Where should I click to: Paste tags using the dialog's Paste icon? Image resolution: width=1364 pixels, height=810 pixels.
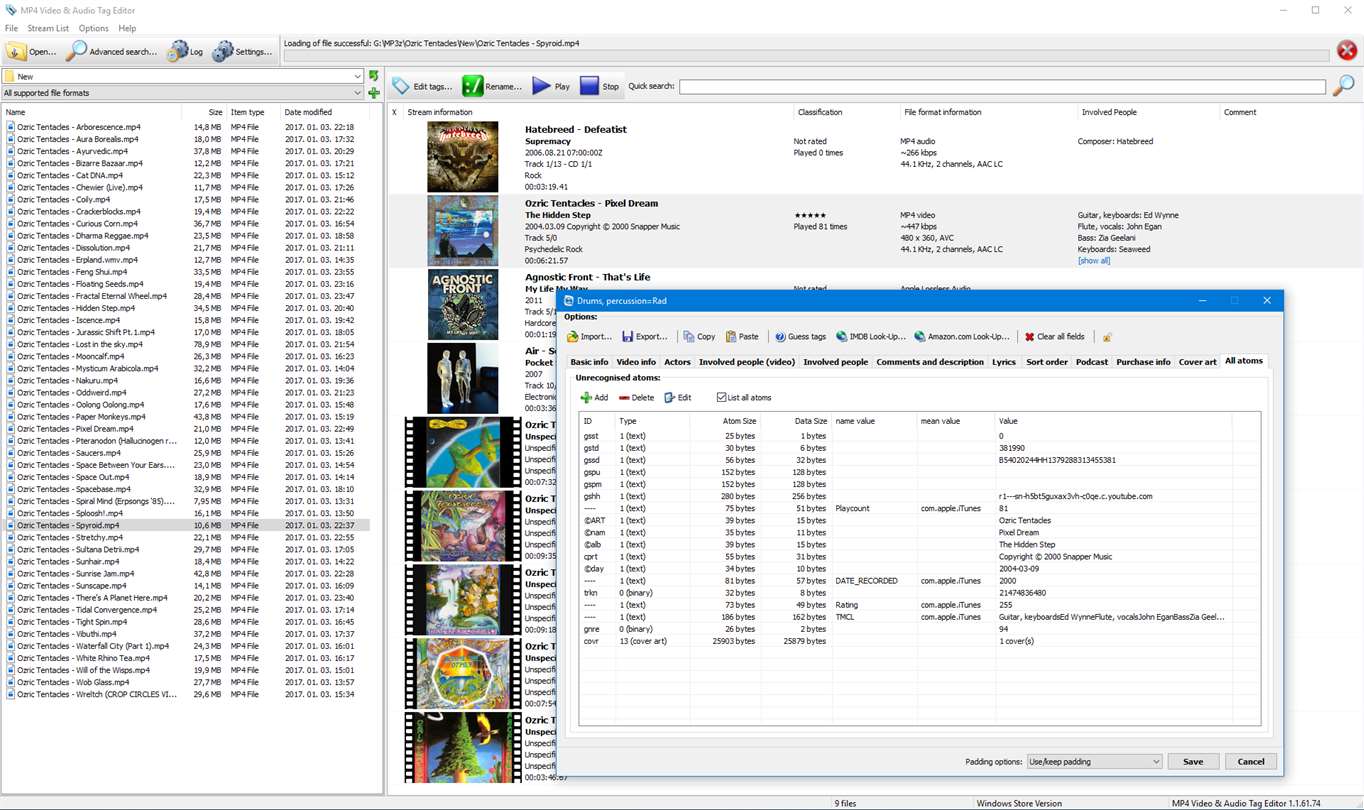coord(742,337)
